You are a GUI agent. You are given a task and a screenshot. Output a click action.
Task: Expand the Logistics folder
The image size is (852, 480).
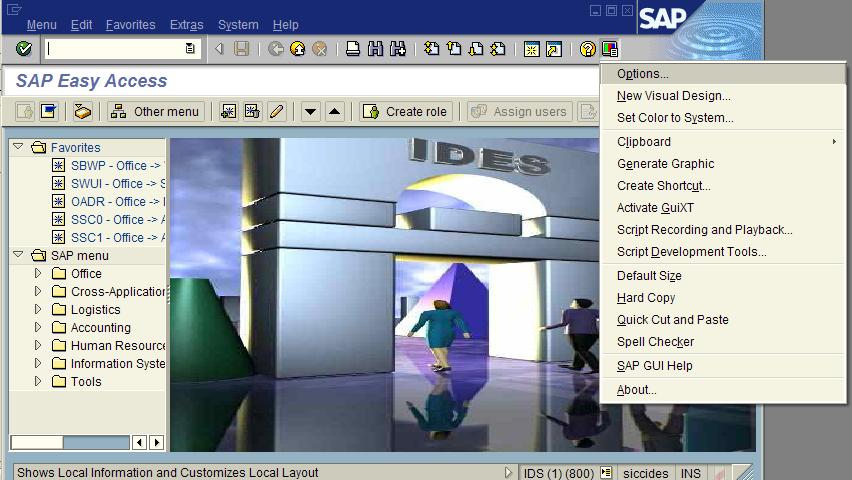pos(37,309)
